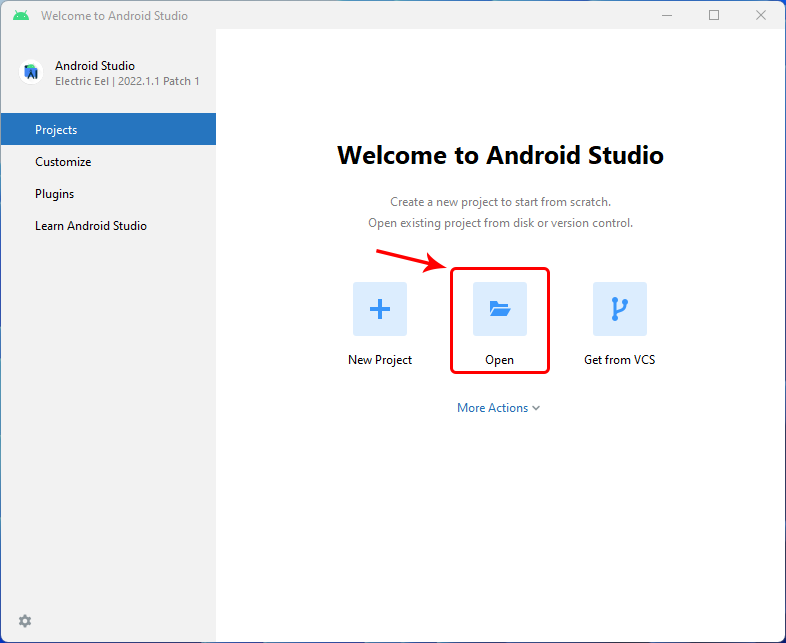Click the Android Studio app logo
This screenshot has width=786, height=643.
coord(31,73)
